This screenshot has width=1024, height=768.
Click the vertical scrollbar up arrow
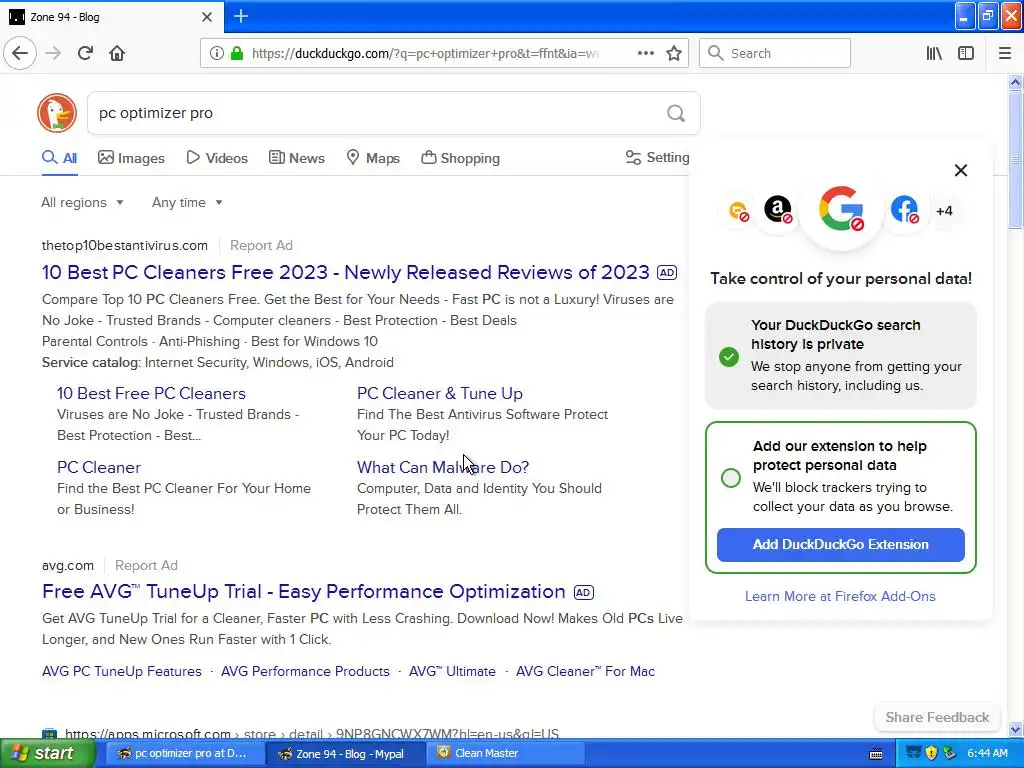1015,82
